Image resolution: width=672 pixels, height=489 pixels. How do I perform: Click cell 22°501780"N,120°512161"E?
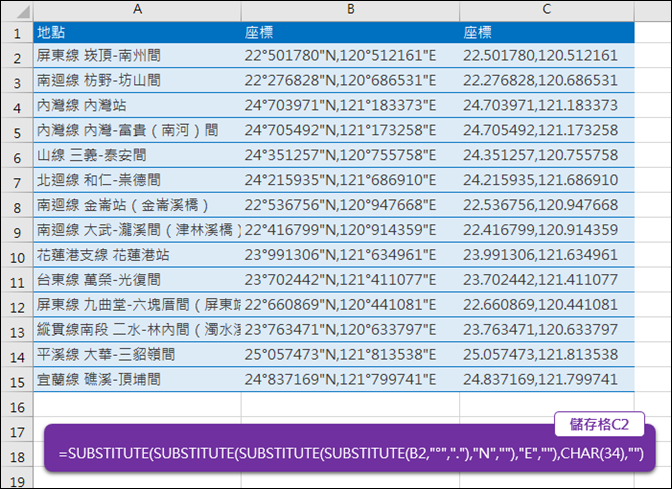click(x=351, y=55)
